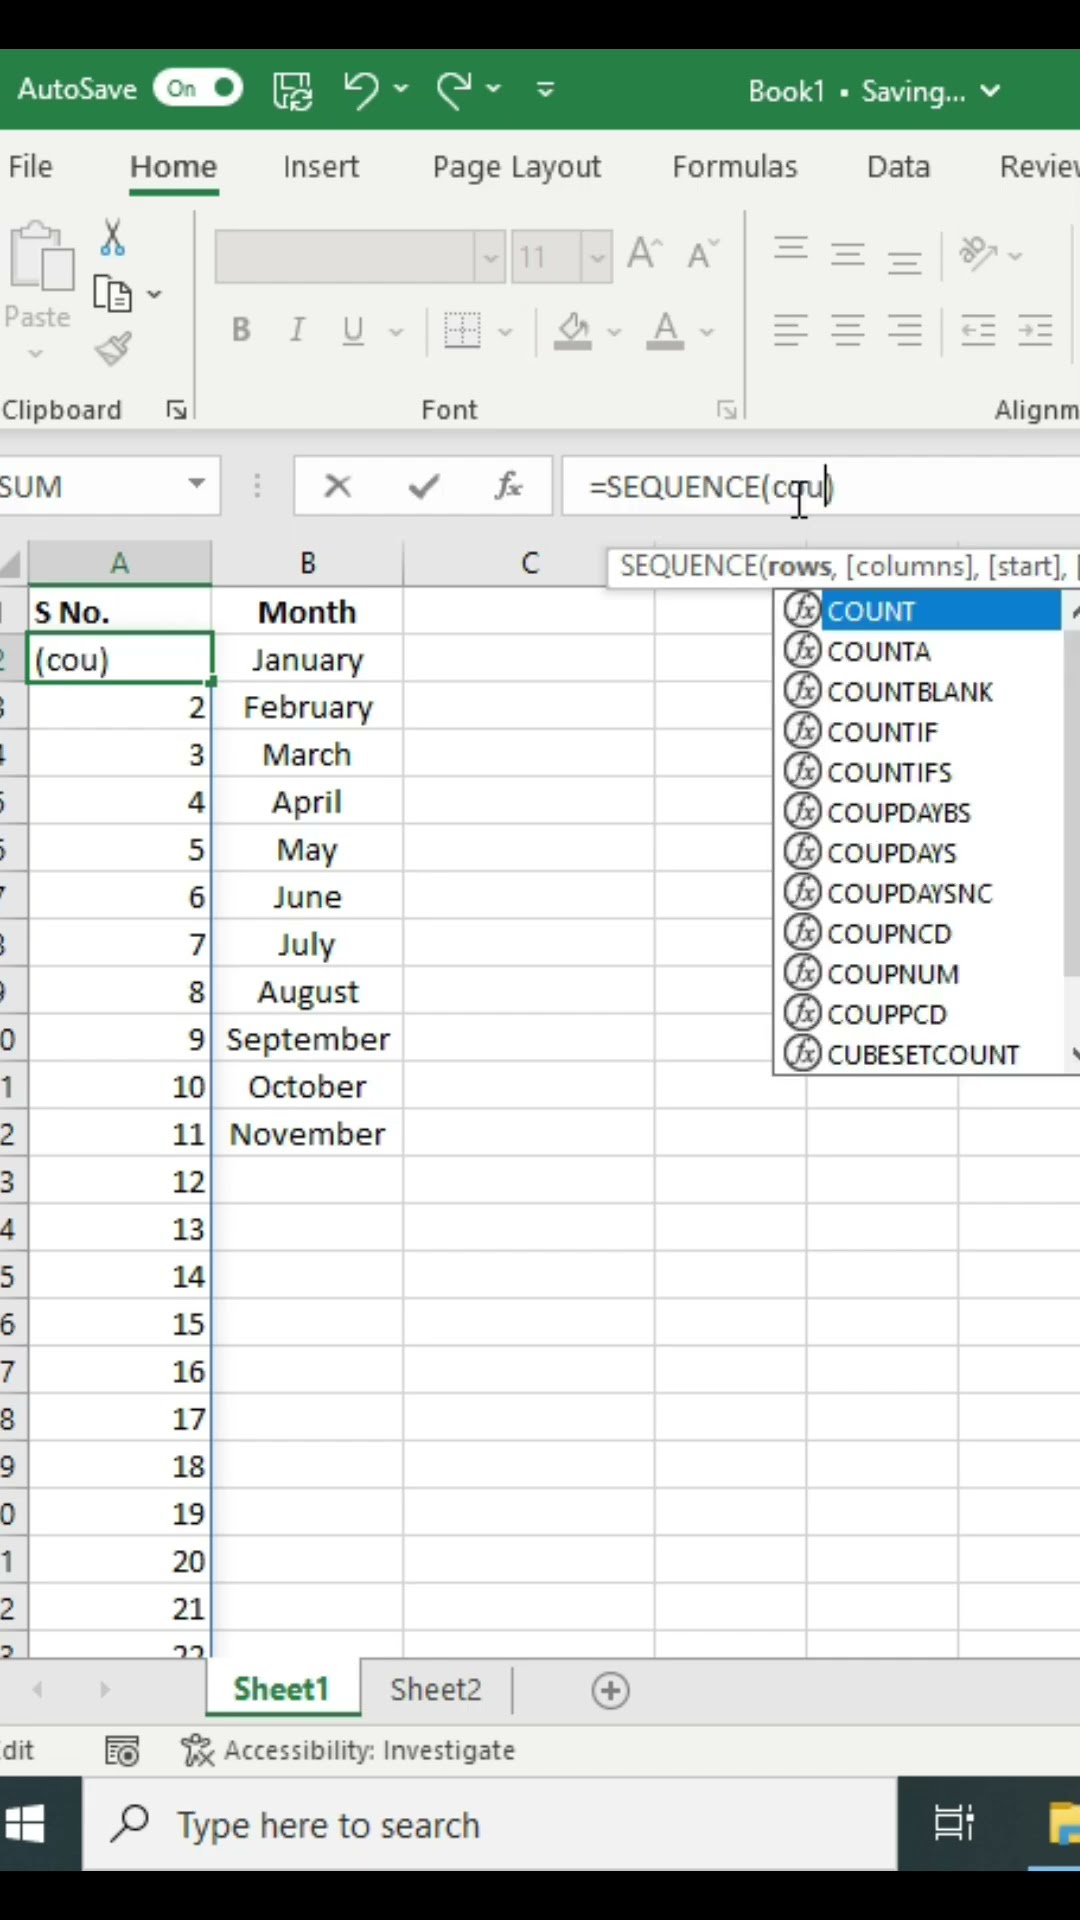Click Increase Font Size icon
Image resolution: width=1080 pixels, height=1920 pixels.
[x=645, y=254]
